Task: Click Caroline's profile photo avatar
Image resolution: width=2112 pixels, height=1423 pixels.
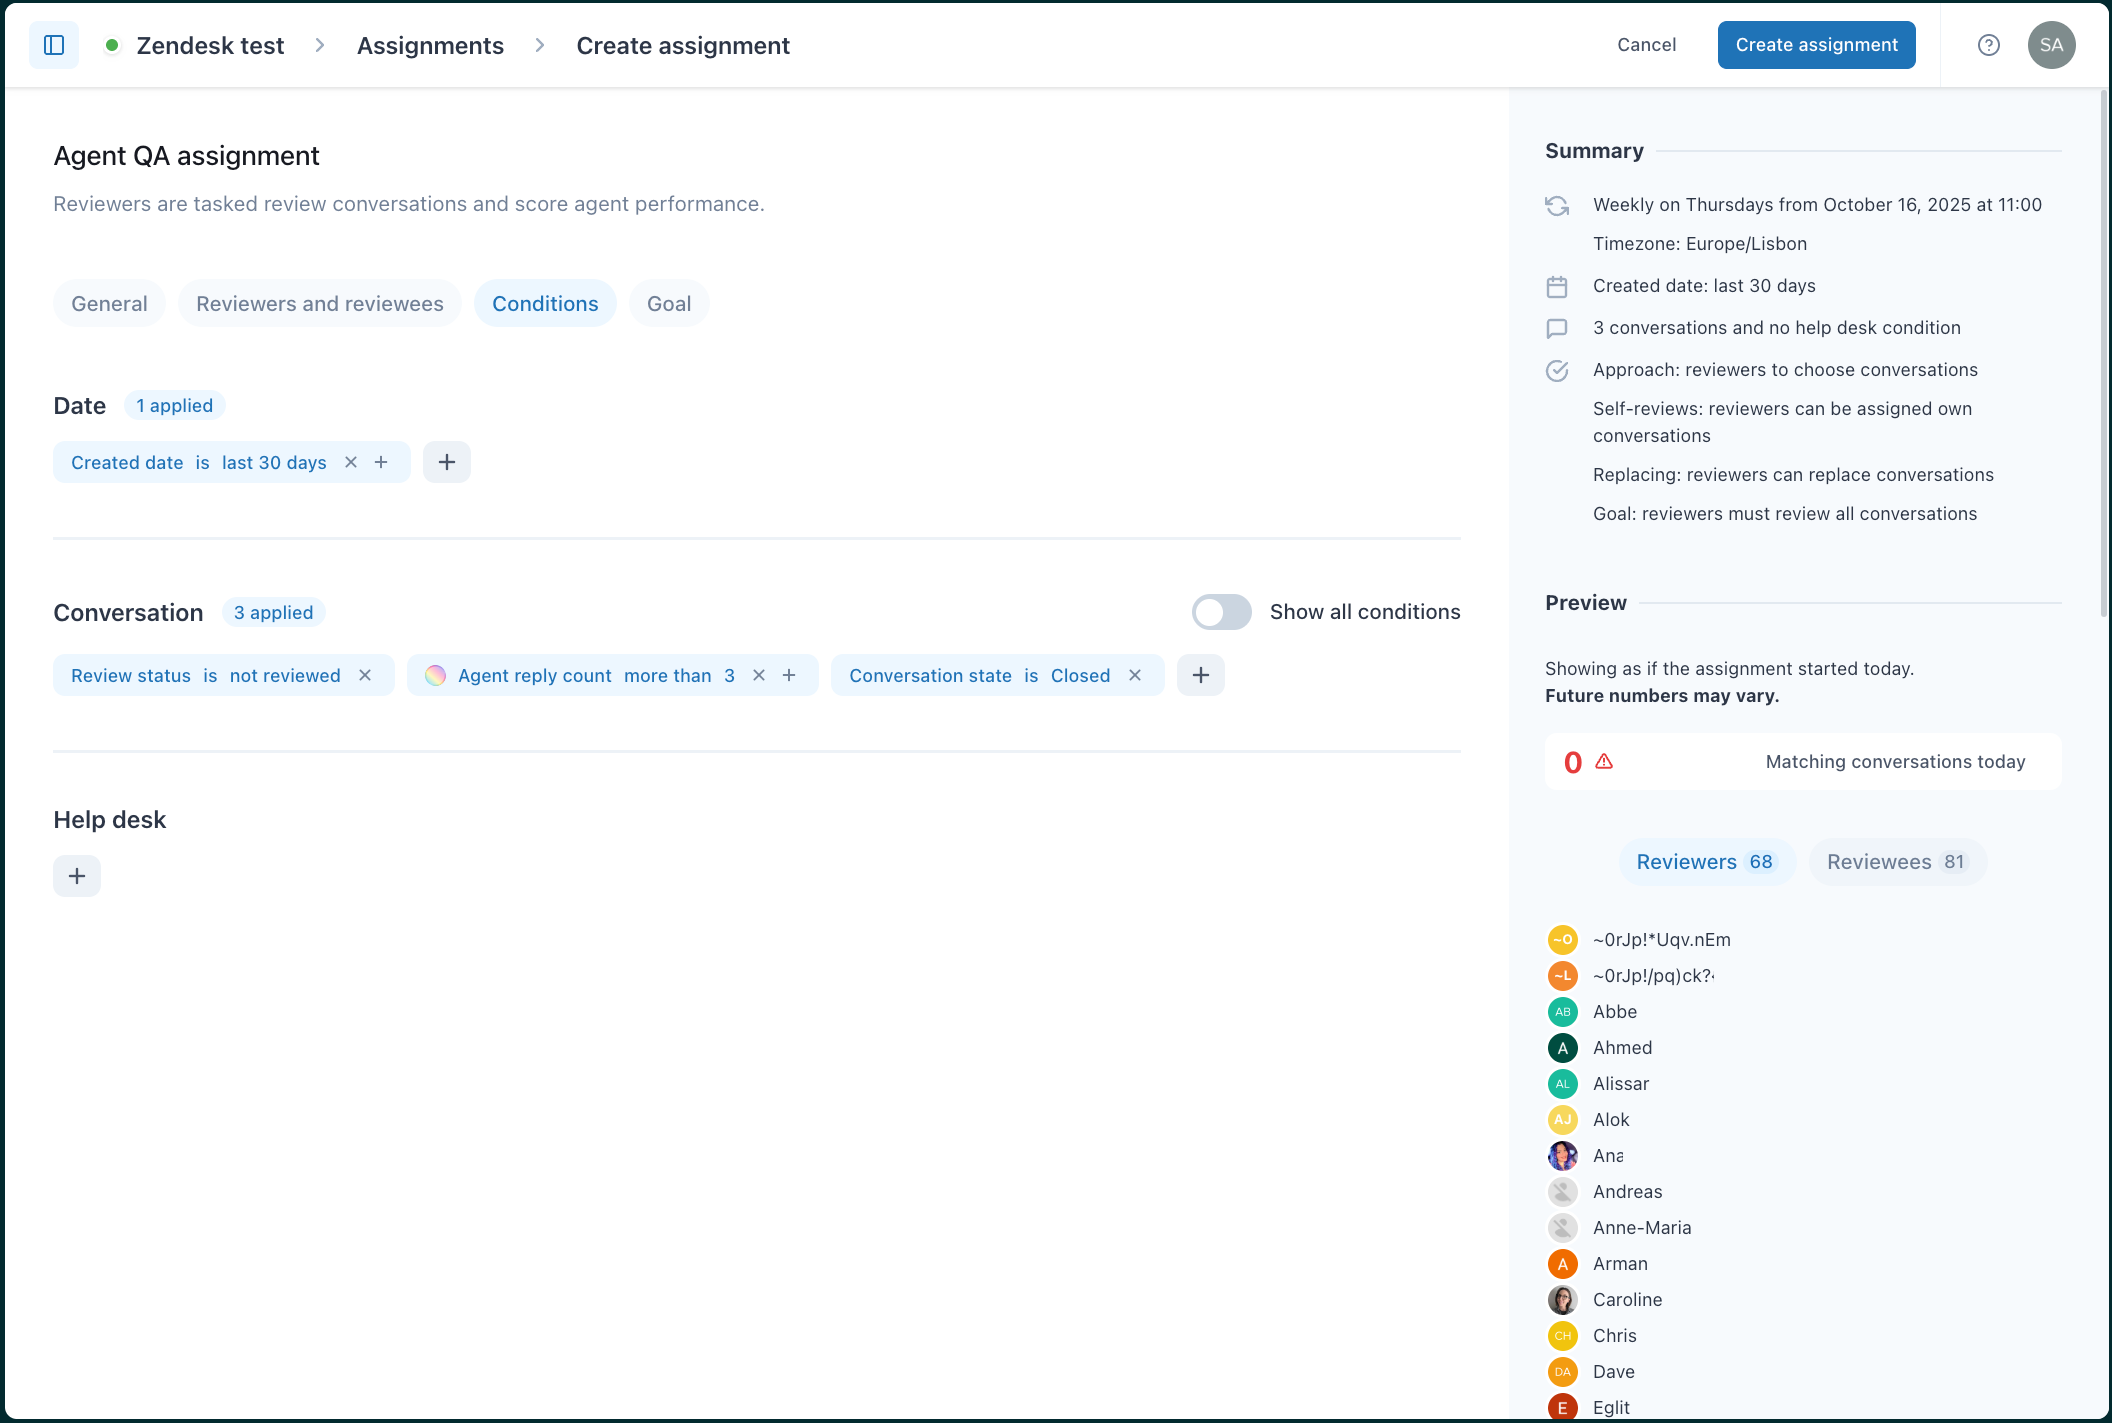Action: pyautogui.click(x=1563, y=1300)
